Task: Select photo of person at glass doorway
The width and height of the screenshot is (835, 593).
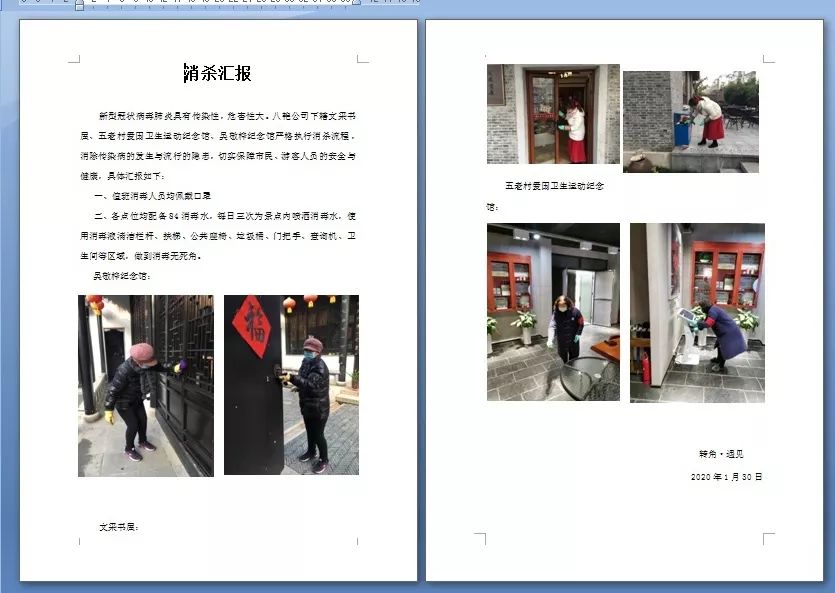Action: coord(553,114)
